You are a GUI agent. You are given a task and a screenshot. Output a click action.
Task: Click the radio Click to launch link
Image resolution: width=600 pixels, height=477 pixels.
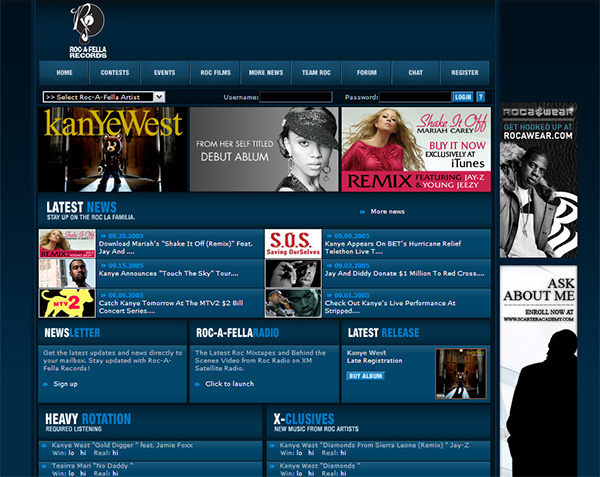coord(230,384)
